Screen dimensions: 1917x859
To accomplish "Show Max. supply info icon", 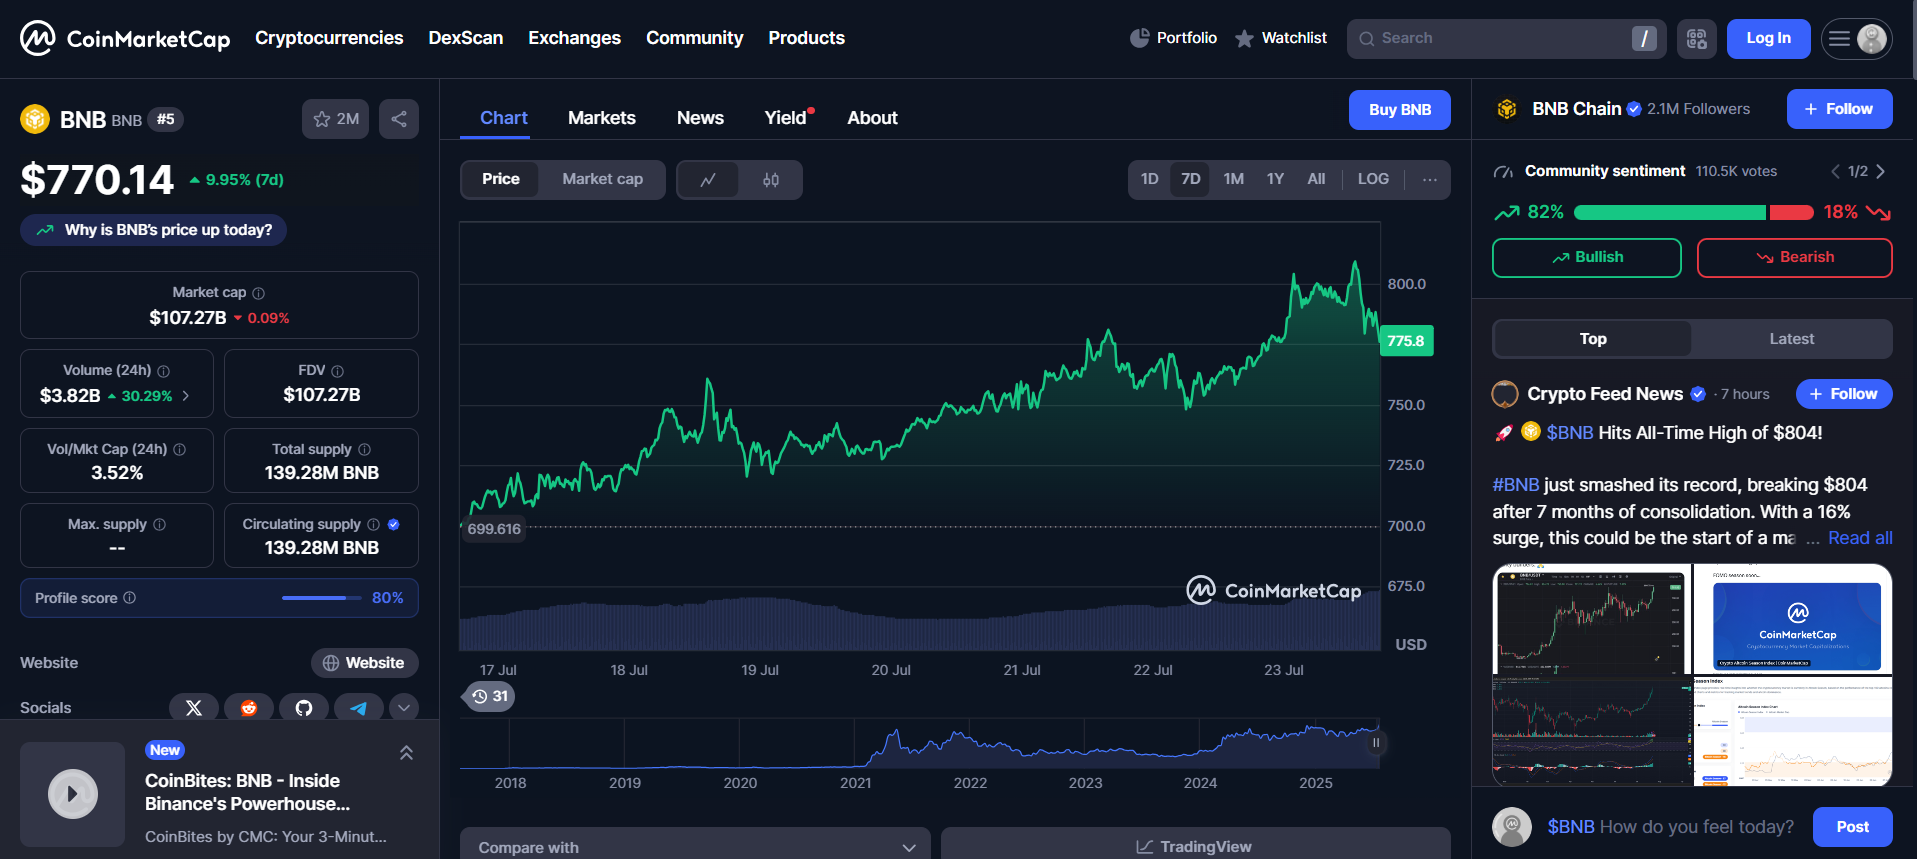I will click(x=160, y=525).
